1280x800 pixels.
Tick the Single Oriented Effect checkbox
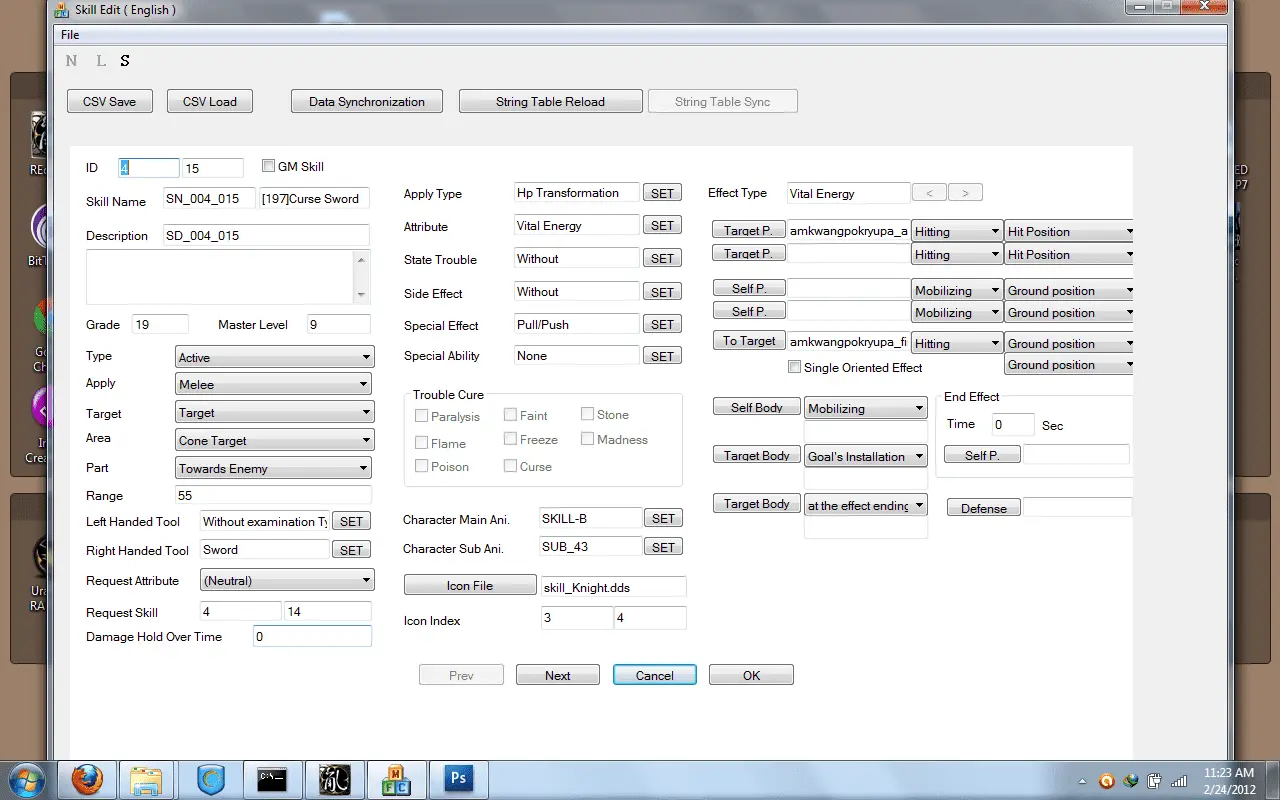point(795,367)
